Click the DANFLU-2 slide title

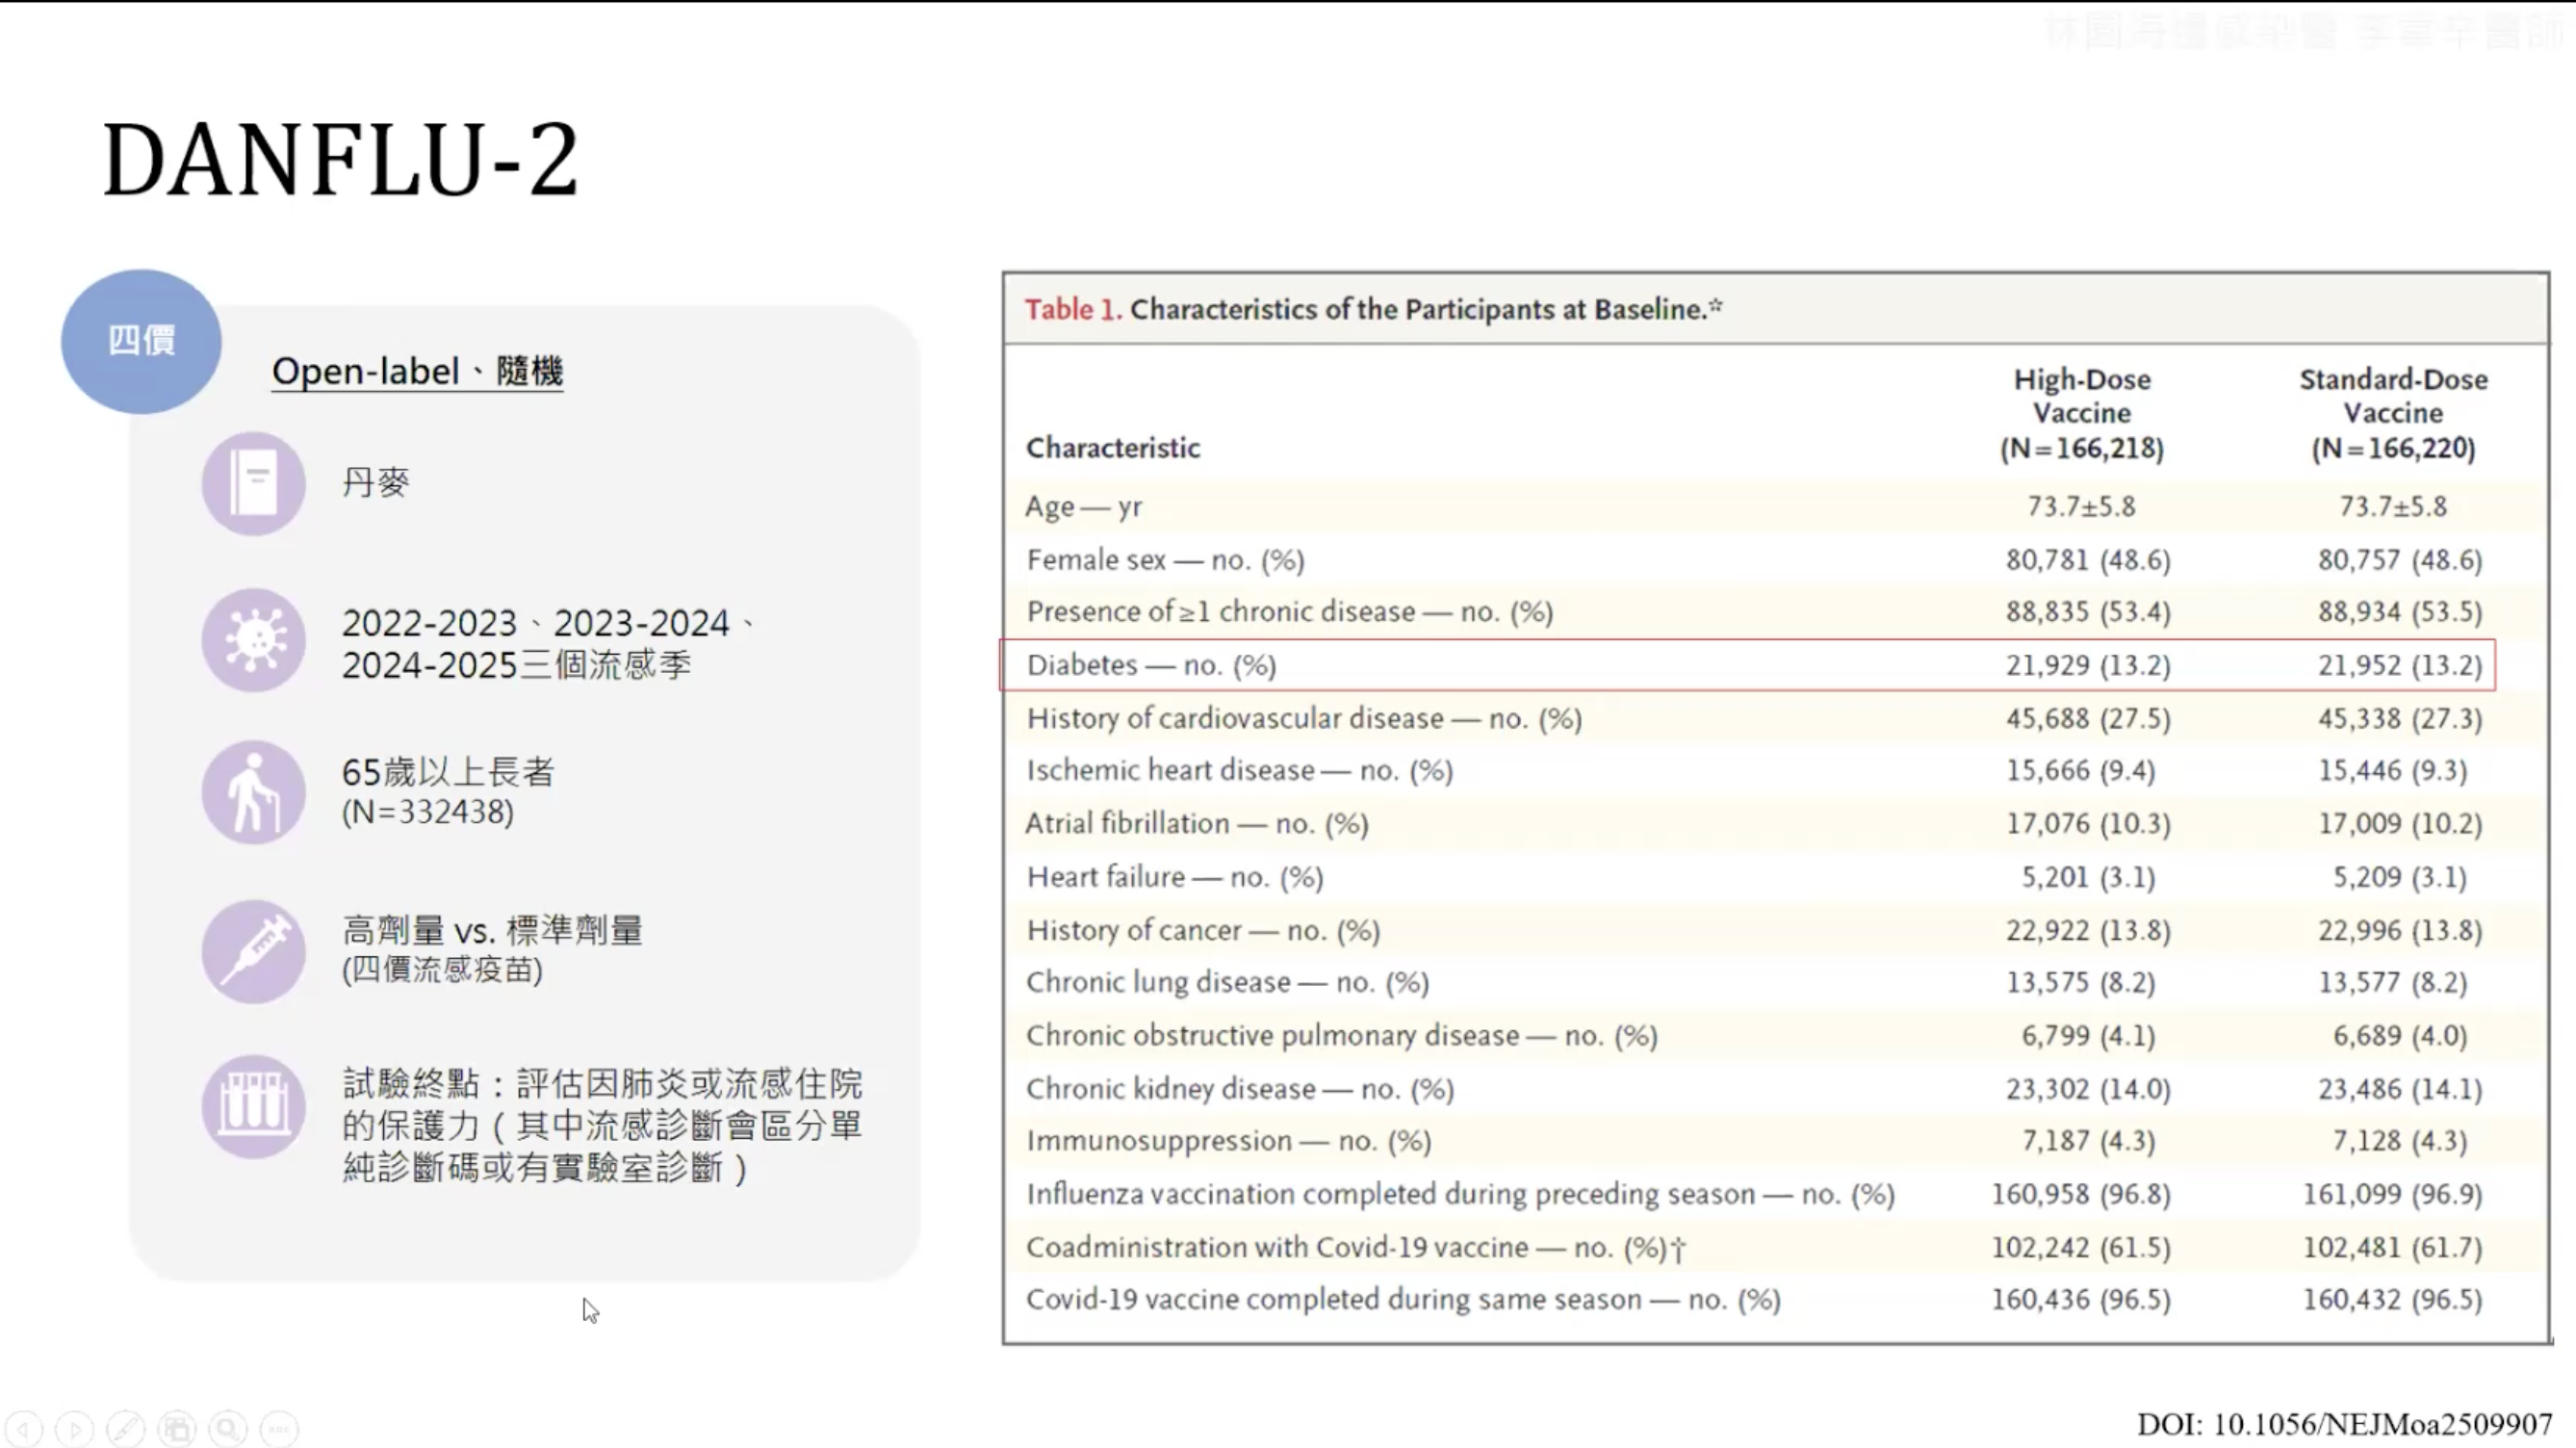(x=340, y=160)
